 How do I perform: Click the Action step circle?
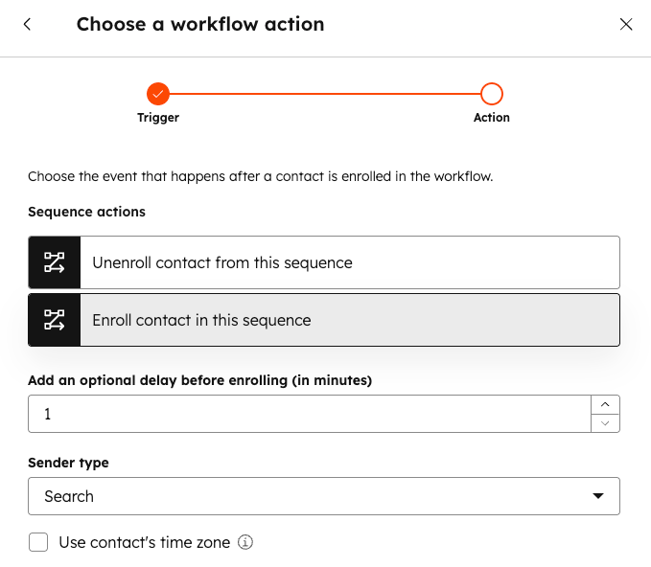point(492,94)
